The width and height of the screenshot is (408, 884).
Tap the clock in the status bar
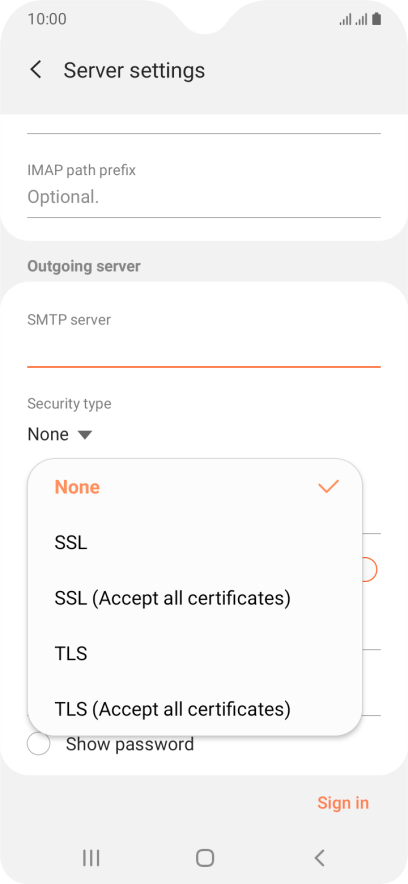point(47,19)
